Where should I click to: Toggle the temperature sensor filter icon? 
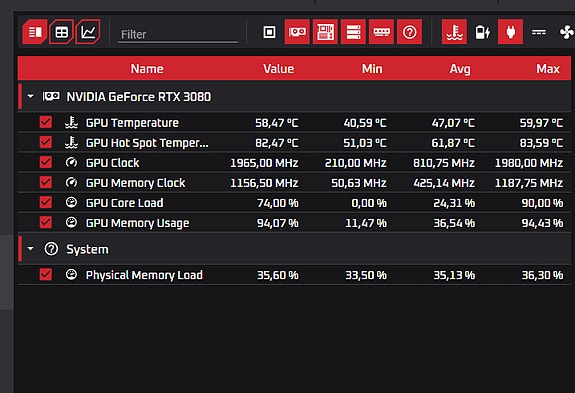tap(454, 32)
